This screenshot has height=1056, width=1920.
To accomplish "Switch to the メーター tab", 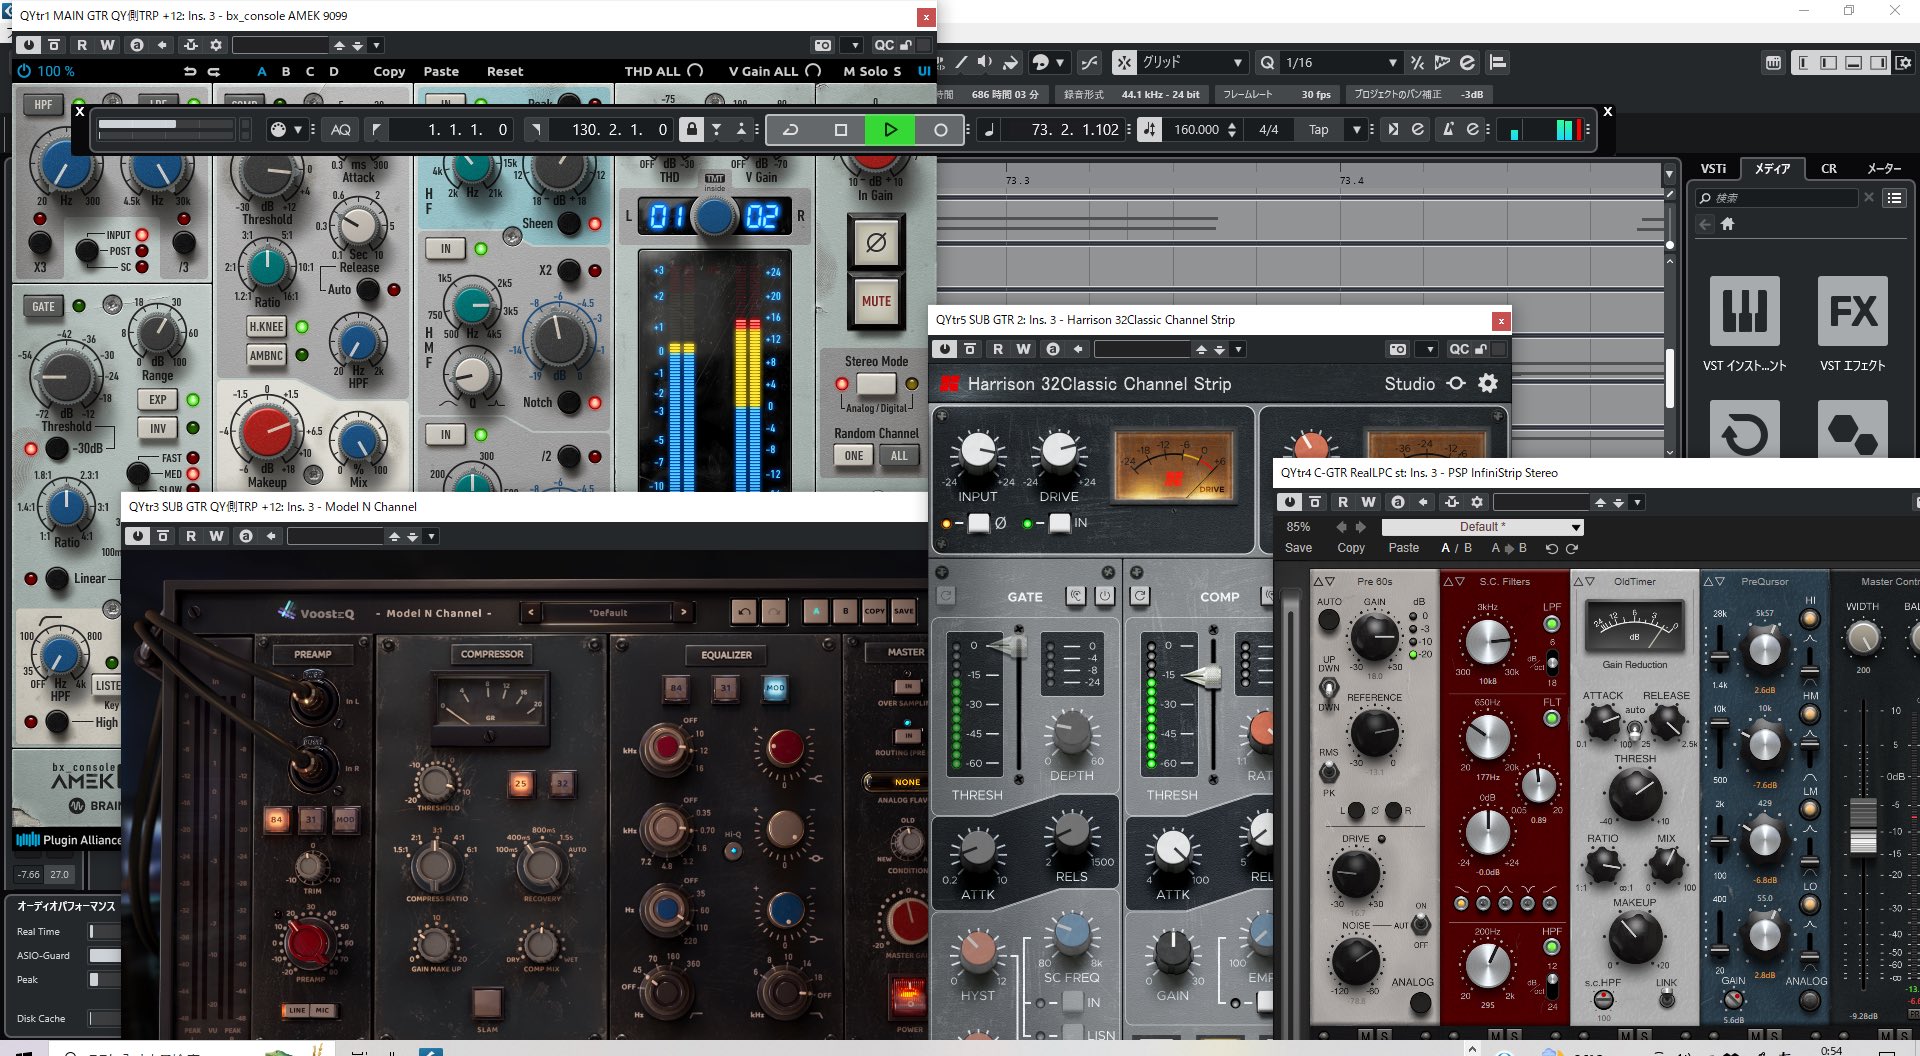I will (x=1884, y=168).
